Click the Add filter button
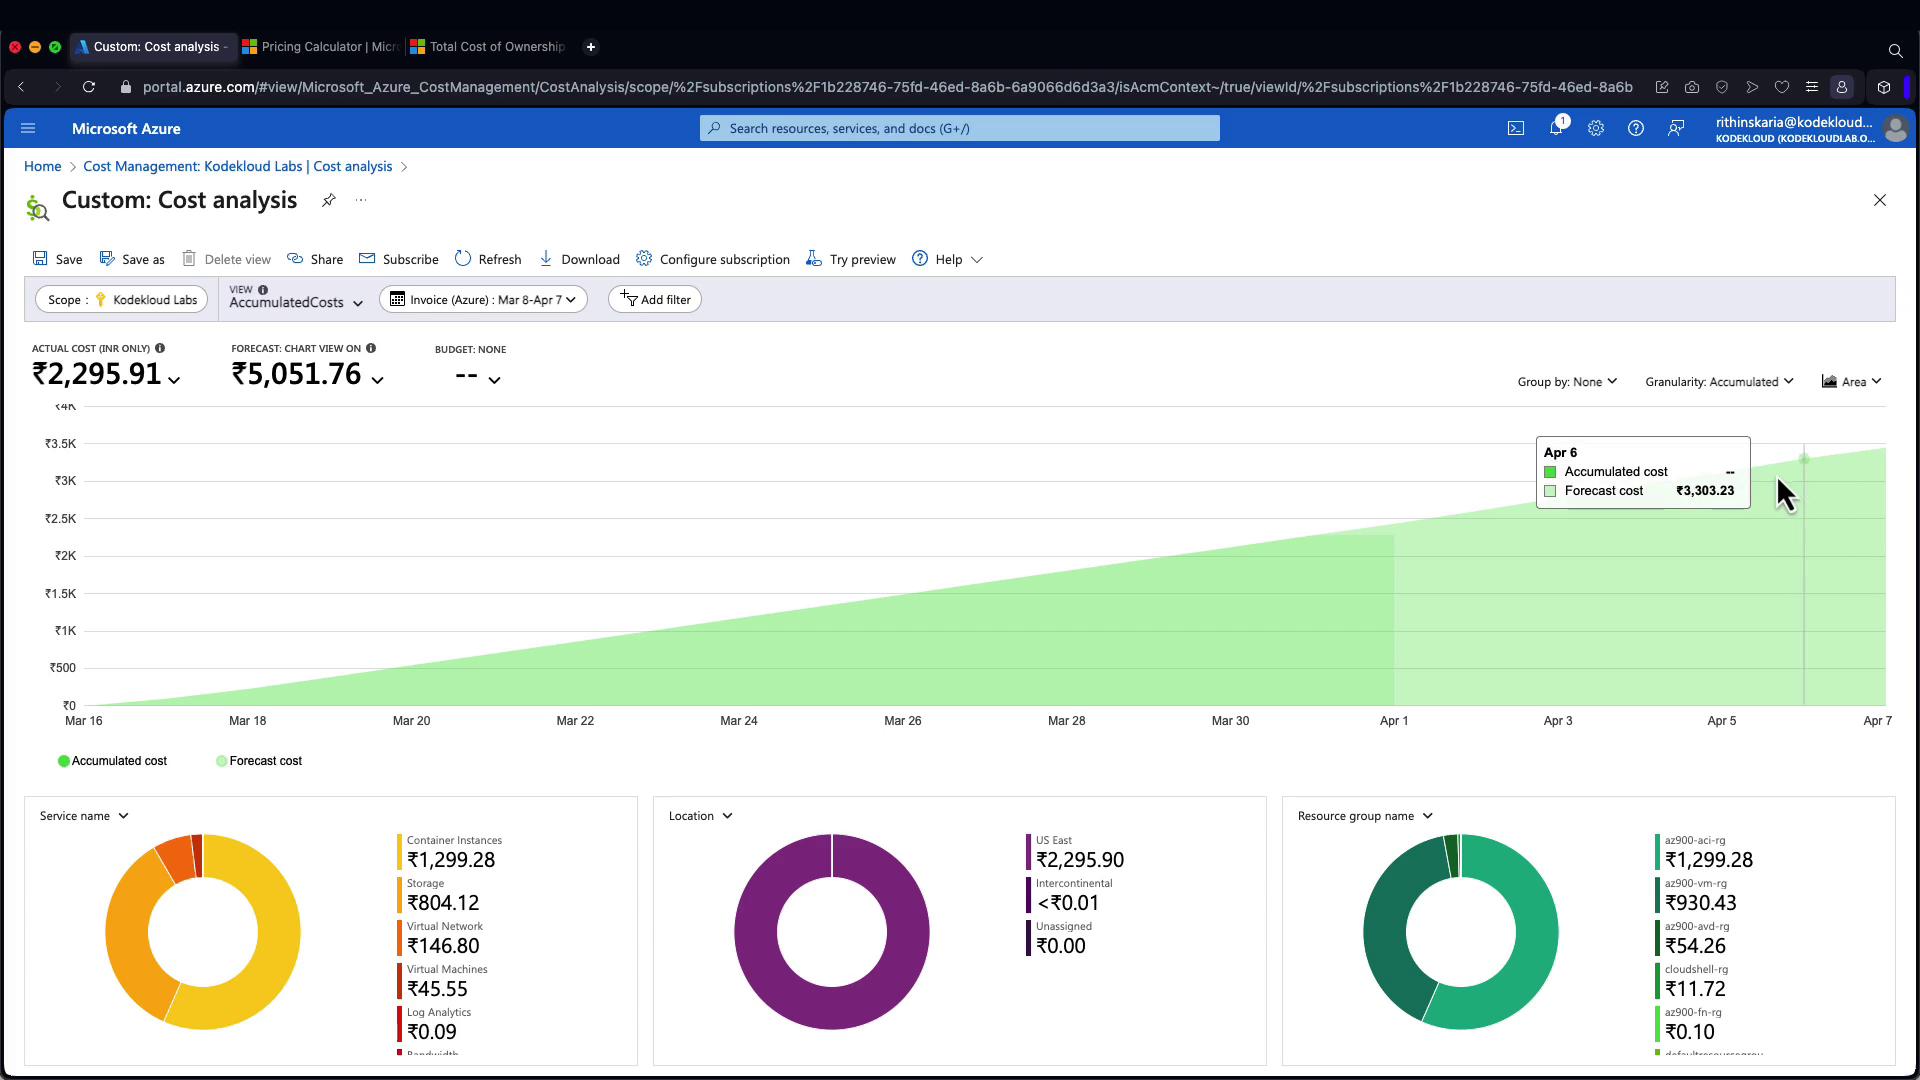The width and height of the screenshot is (1920, 1080). [655, 300]
